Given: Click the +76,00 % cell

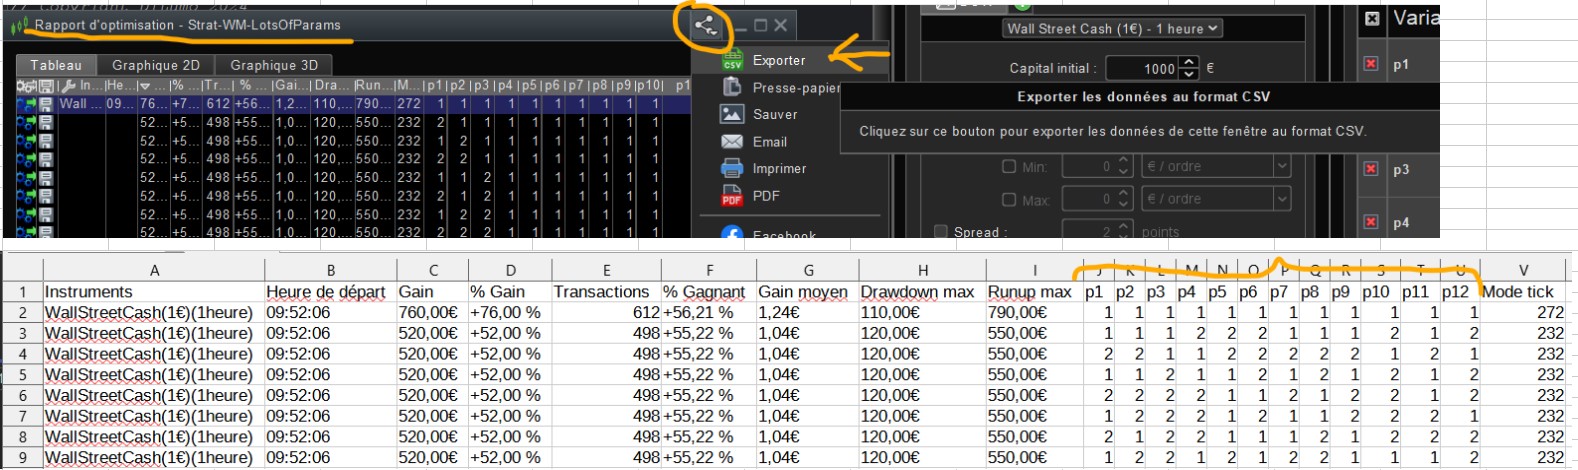Looking at the screenshot, I should [x=510, y=312].
